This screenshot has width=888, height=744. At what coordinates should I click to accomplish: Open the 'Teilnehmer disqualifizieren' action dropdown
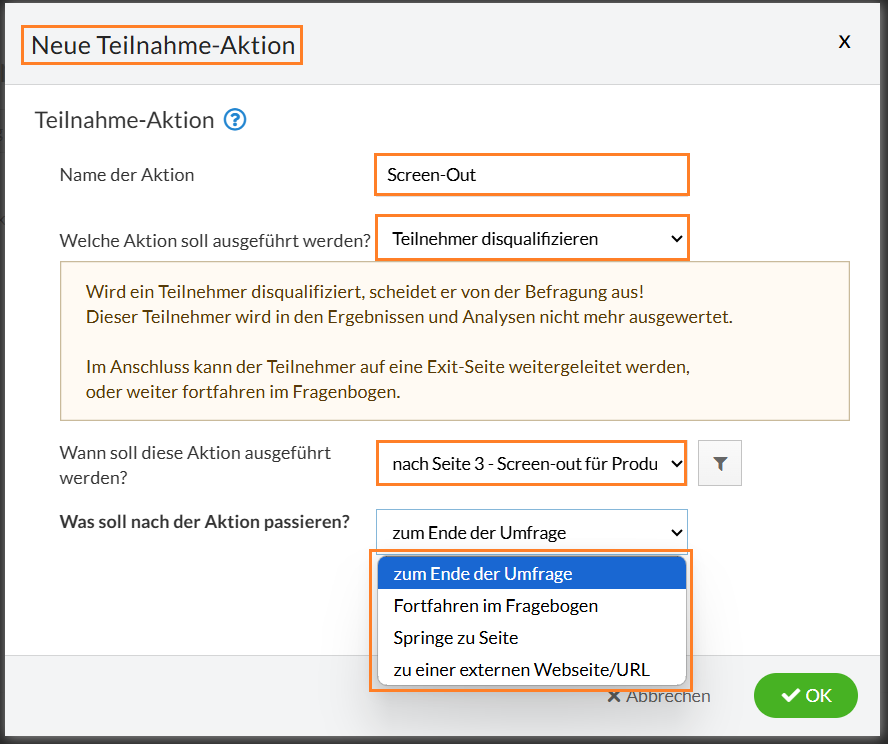point(532,239)
